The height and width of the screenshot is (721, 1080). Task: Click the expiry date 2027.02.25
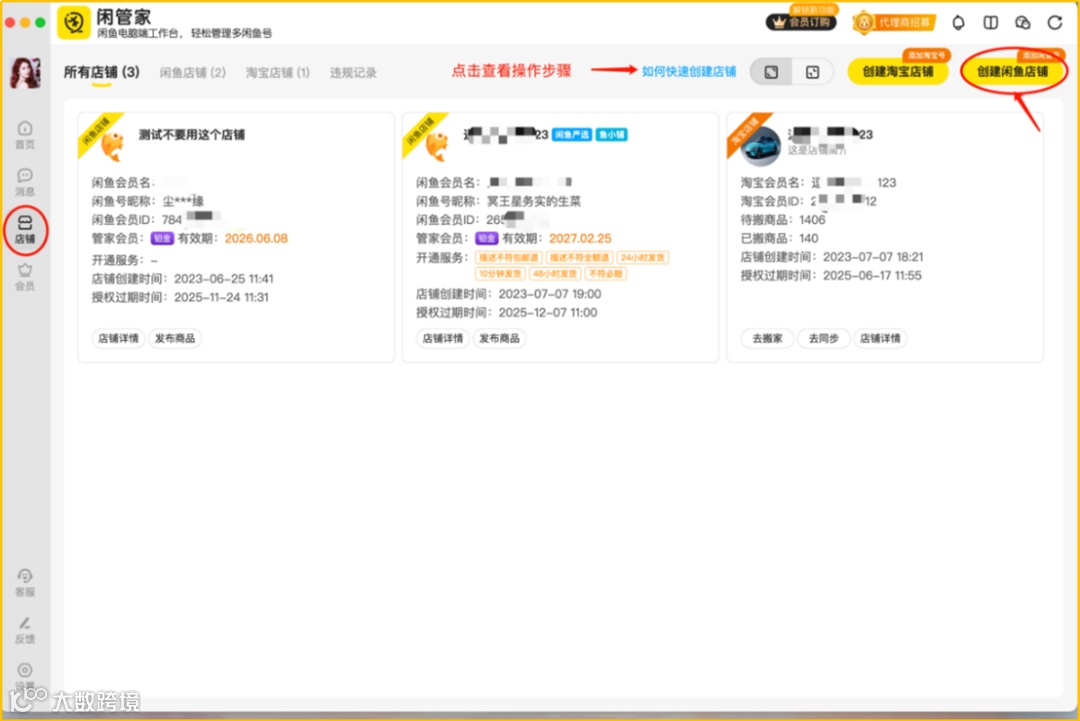tap(580, 238)
